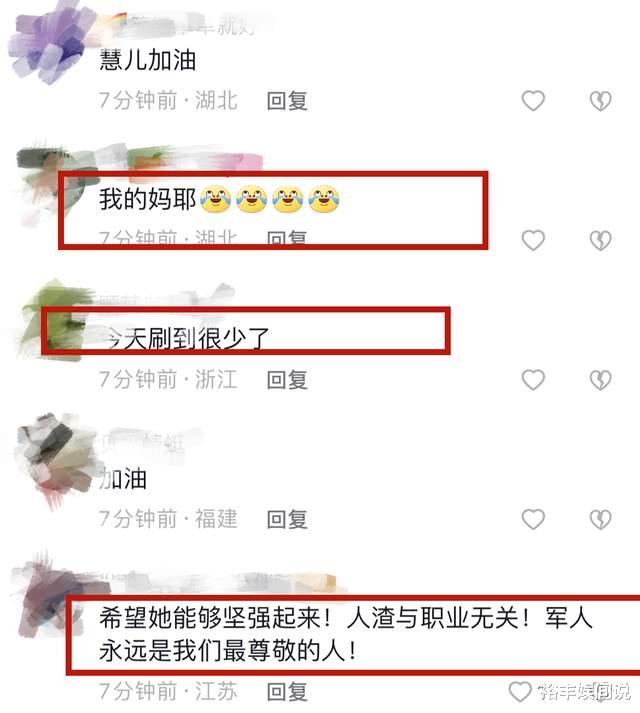640x713 pixels.
Task: Dislike the 慧儿加油 comment with broken heart
Action: pos(600,101)
